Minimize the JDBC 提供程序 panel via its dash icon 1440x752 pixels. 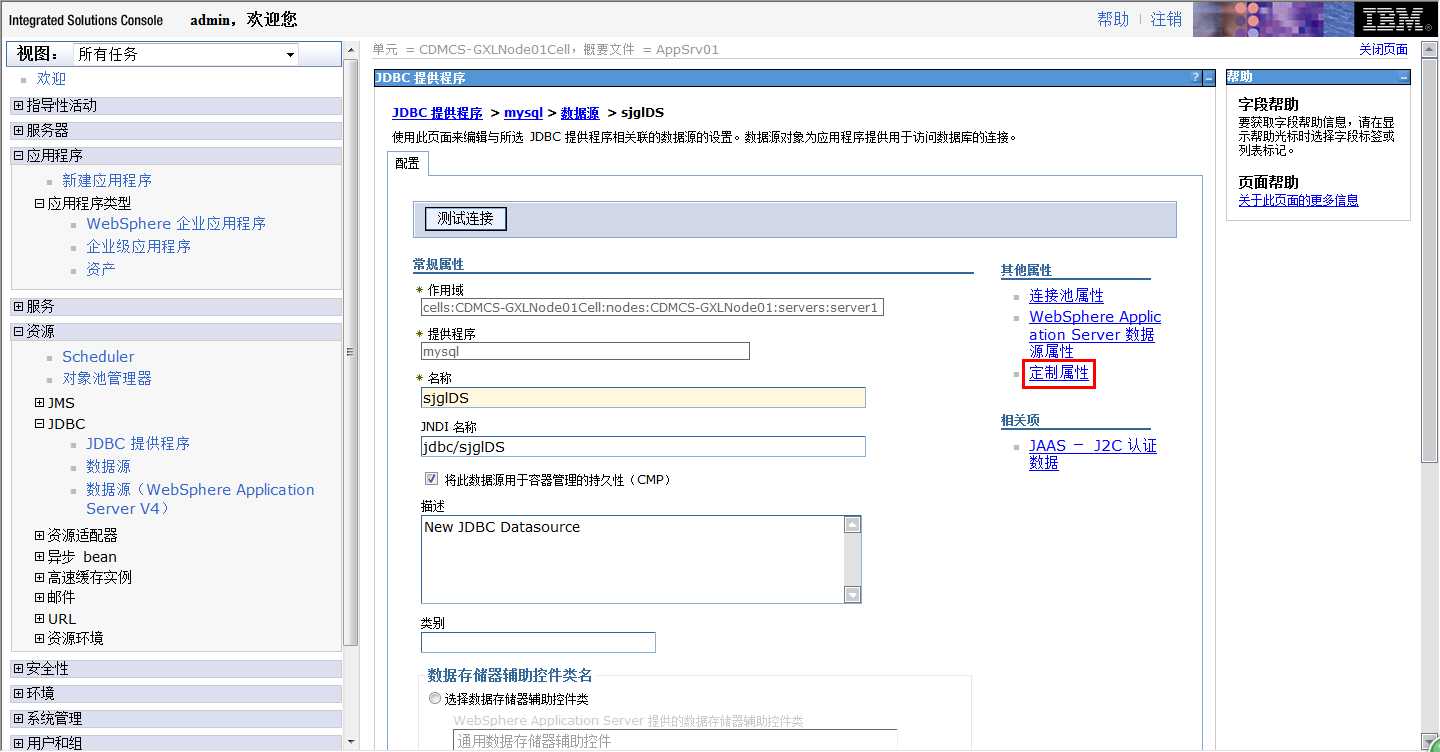pos(1209,78)
